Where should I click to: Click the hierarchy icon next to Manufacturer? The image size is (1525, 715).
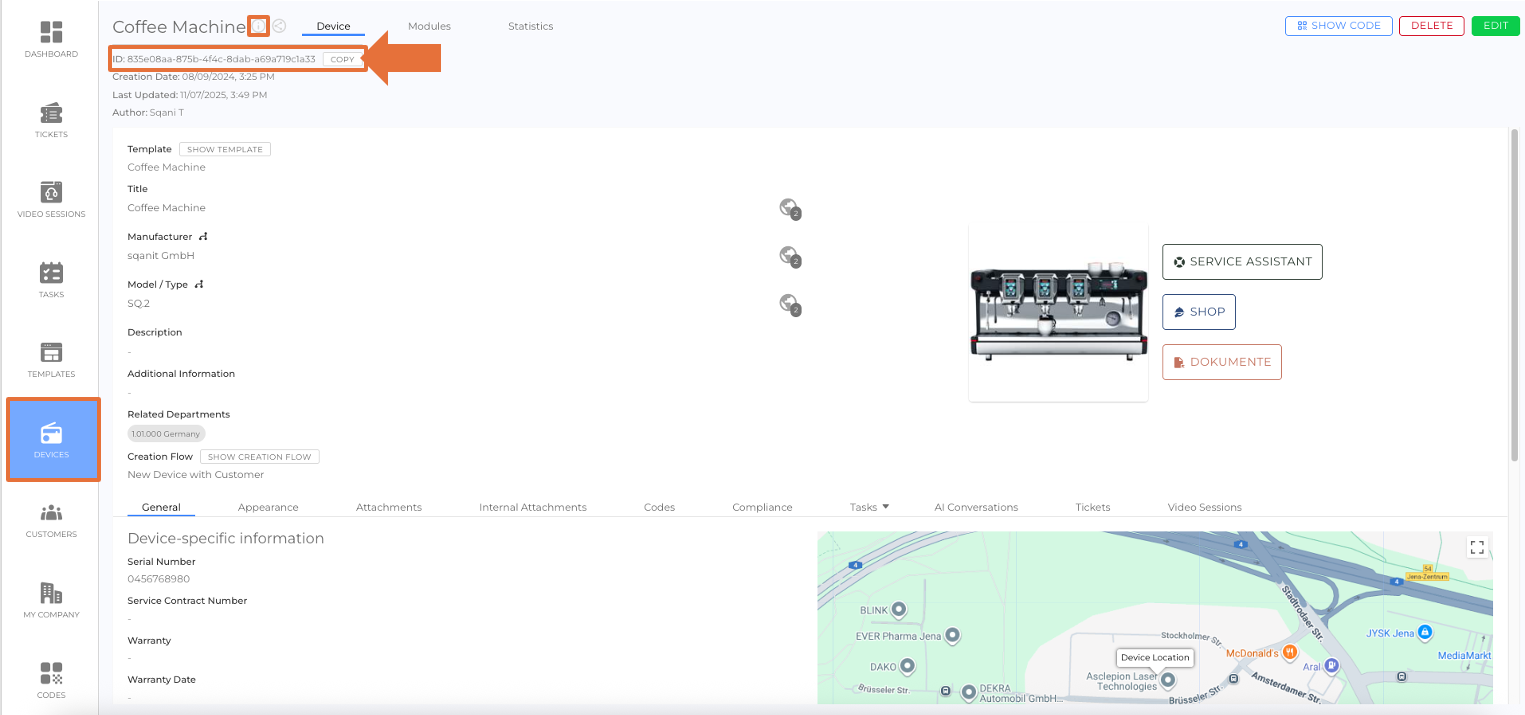203,237
